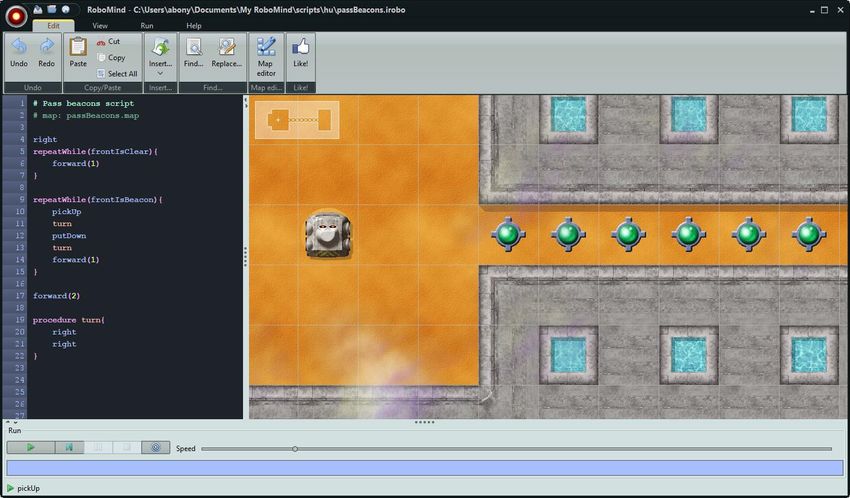
Task: Click the first quick-access icon beside the red orb
Action: click(38, 10)
